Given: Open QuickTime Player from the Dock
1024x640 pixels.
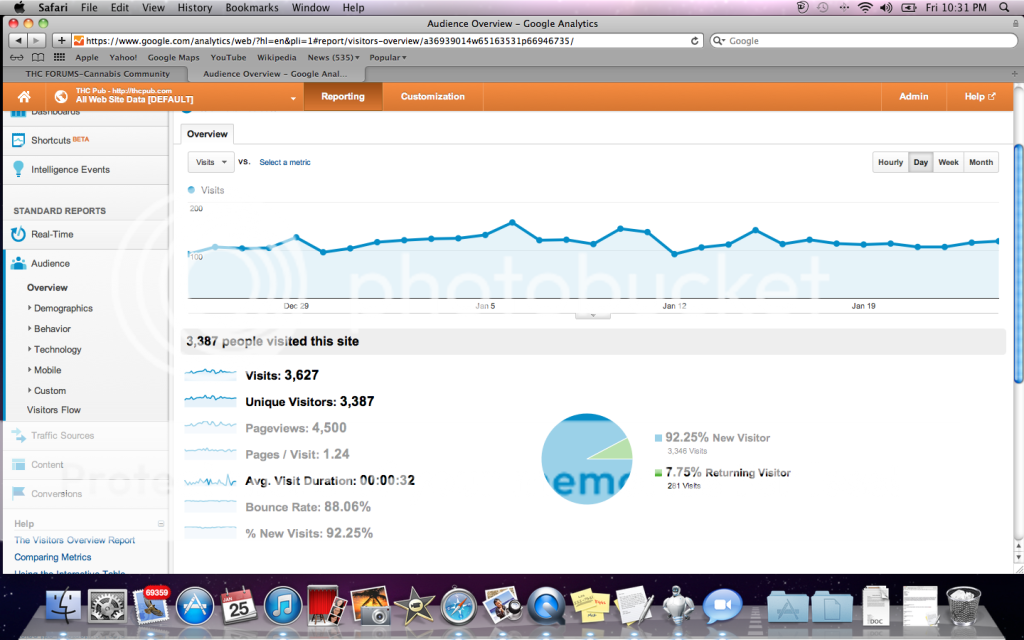Looking at the screenshot, I should pos(546,605).
